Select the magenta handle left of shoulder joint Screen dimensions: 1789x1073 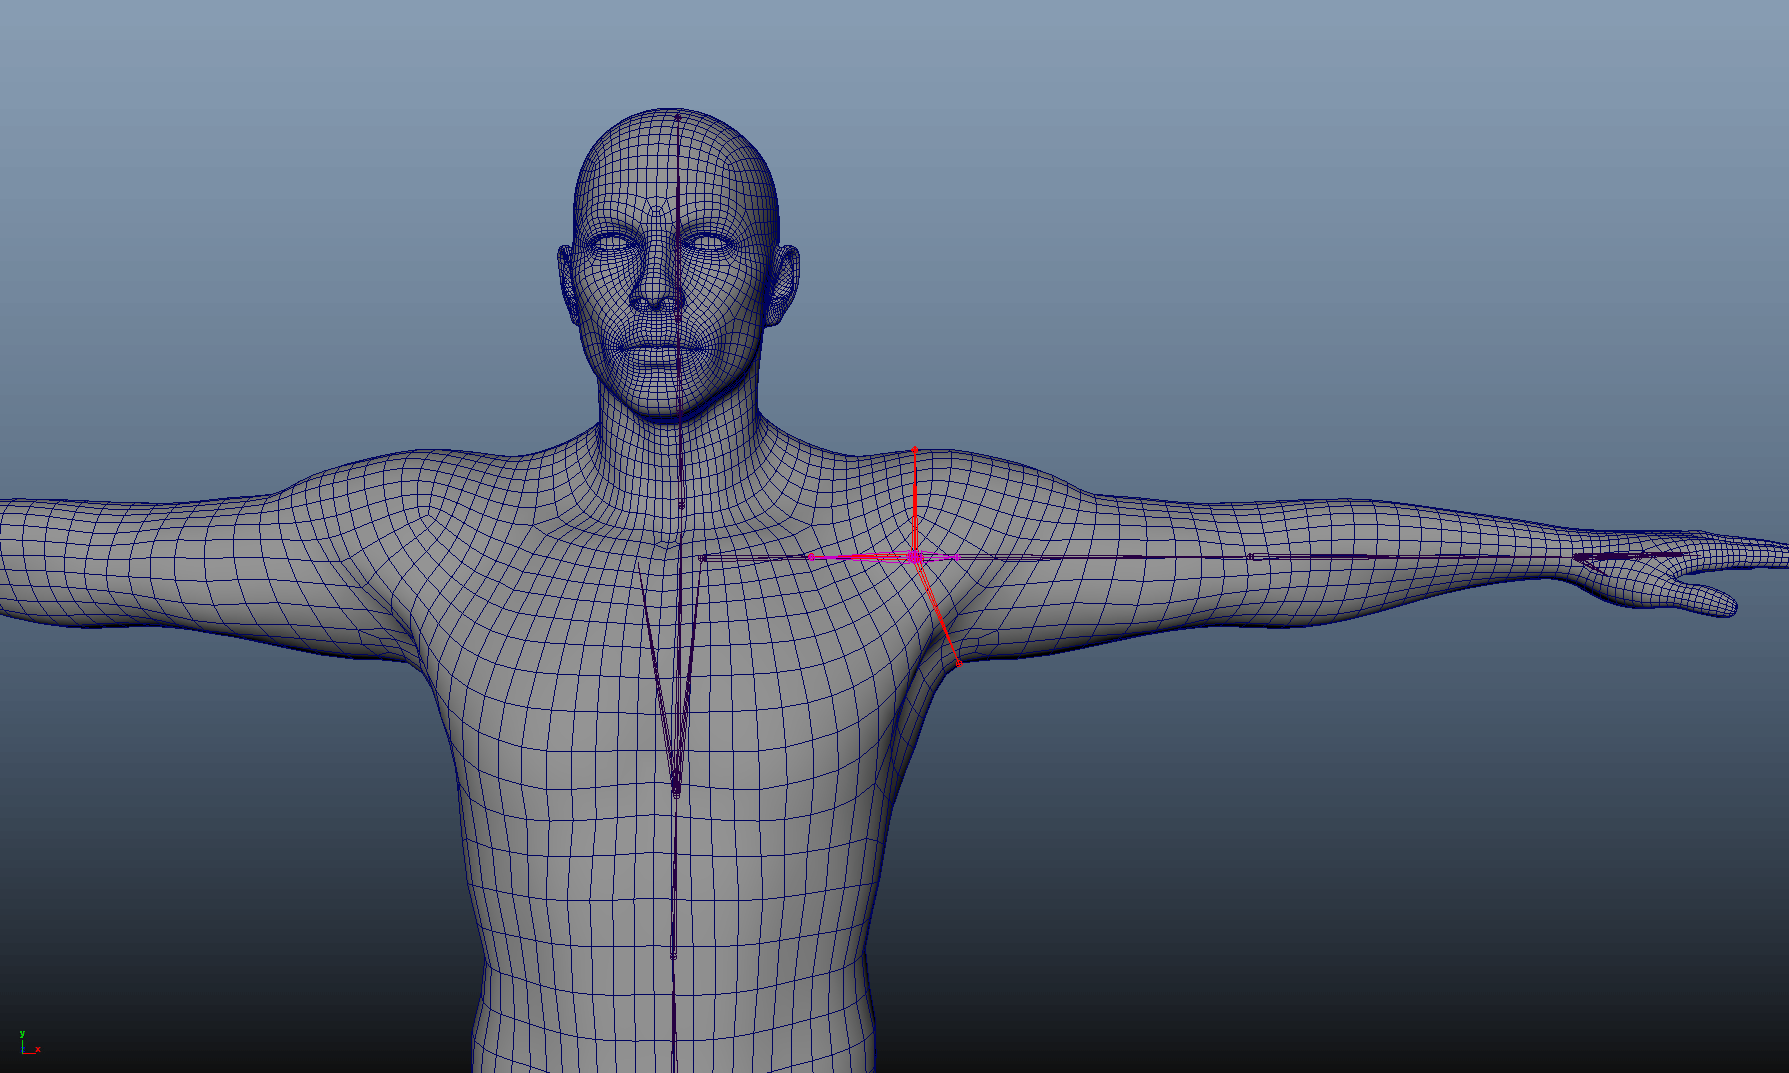click(x=810, y=557)
